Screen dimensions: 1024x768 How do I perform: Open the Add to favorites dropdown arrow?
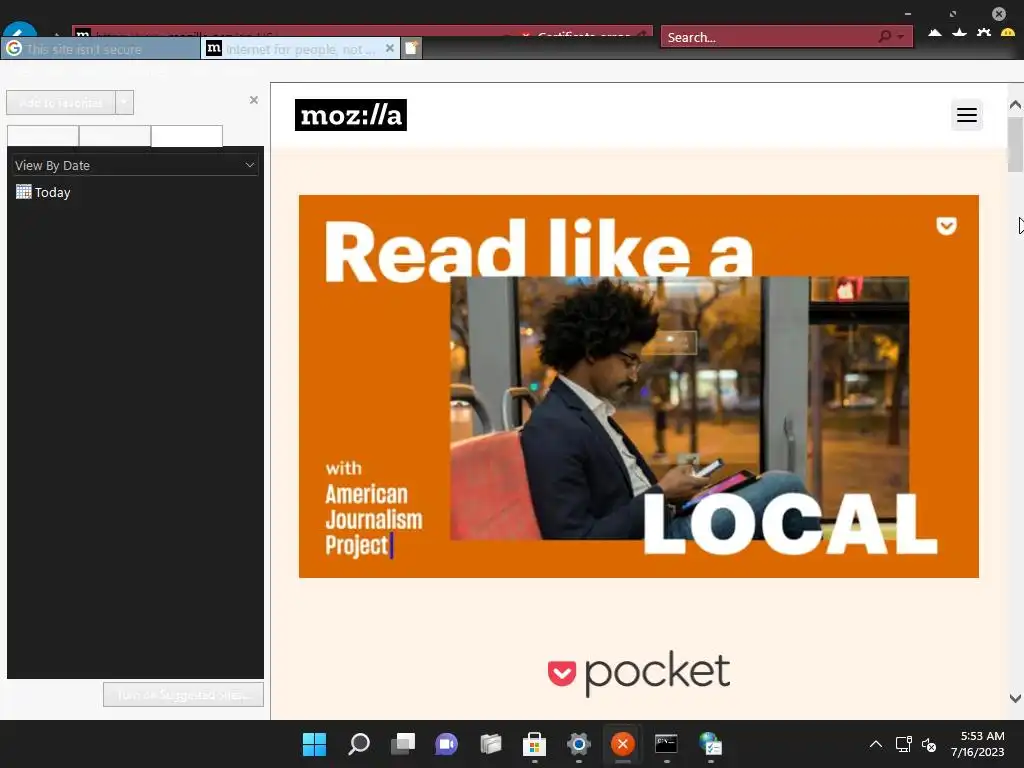click(x=124, y=103)
